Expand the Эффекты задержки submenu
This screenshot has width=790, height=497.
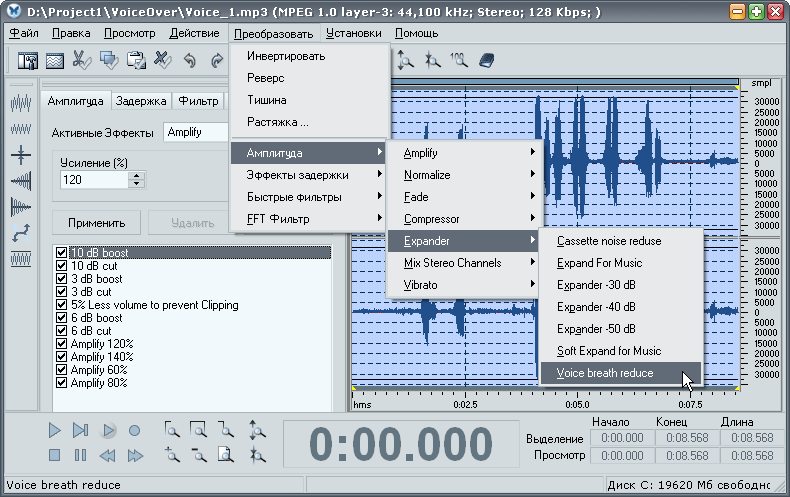point(308,175)
